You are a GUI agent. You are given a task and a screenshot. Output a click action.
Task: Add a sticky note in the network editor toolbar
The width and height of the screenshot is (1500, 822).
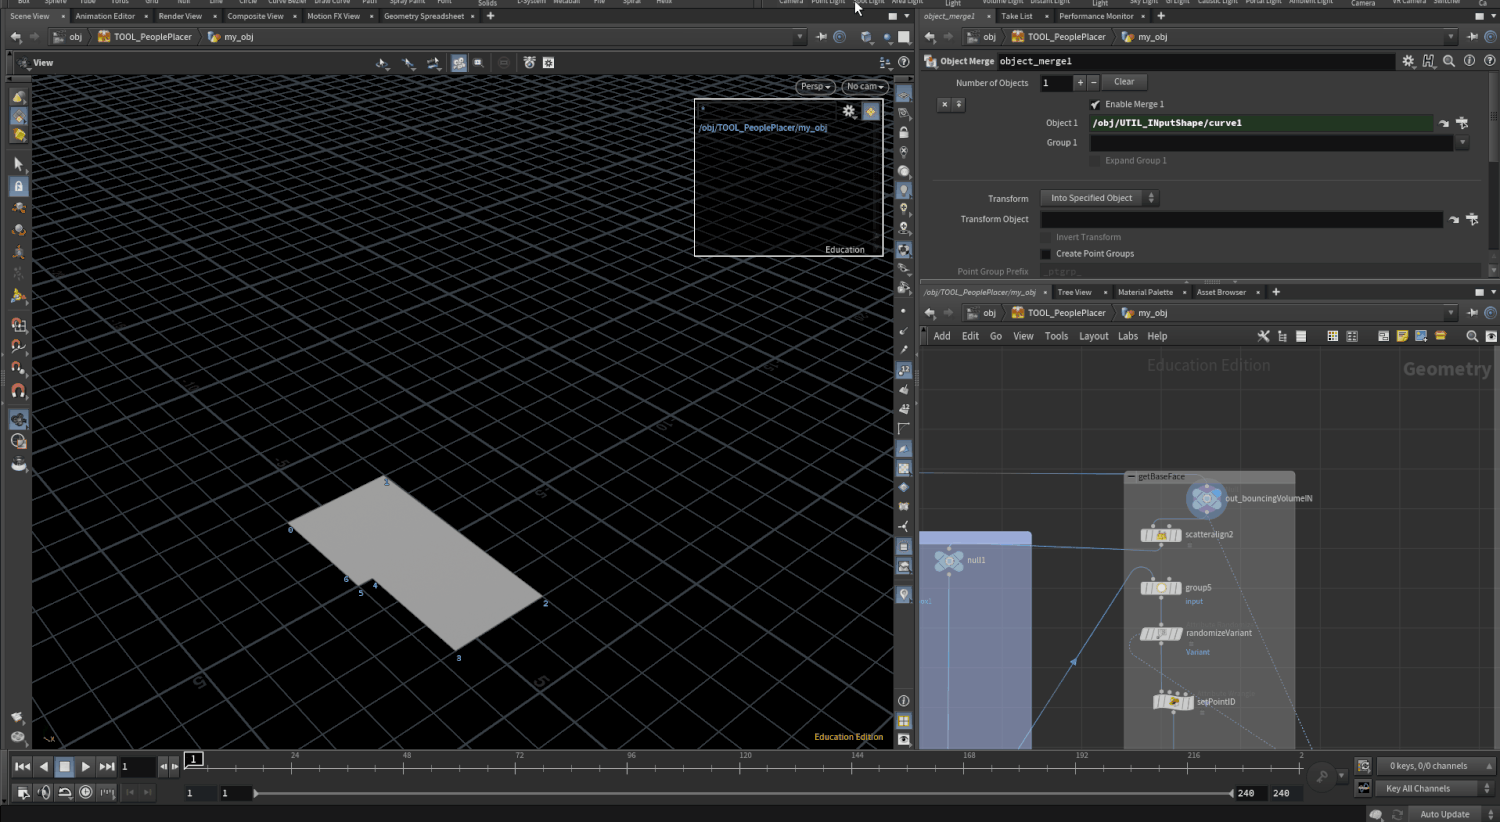point(1402,336)
